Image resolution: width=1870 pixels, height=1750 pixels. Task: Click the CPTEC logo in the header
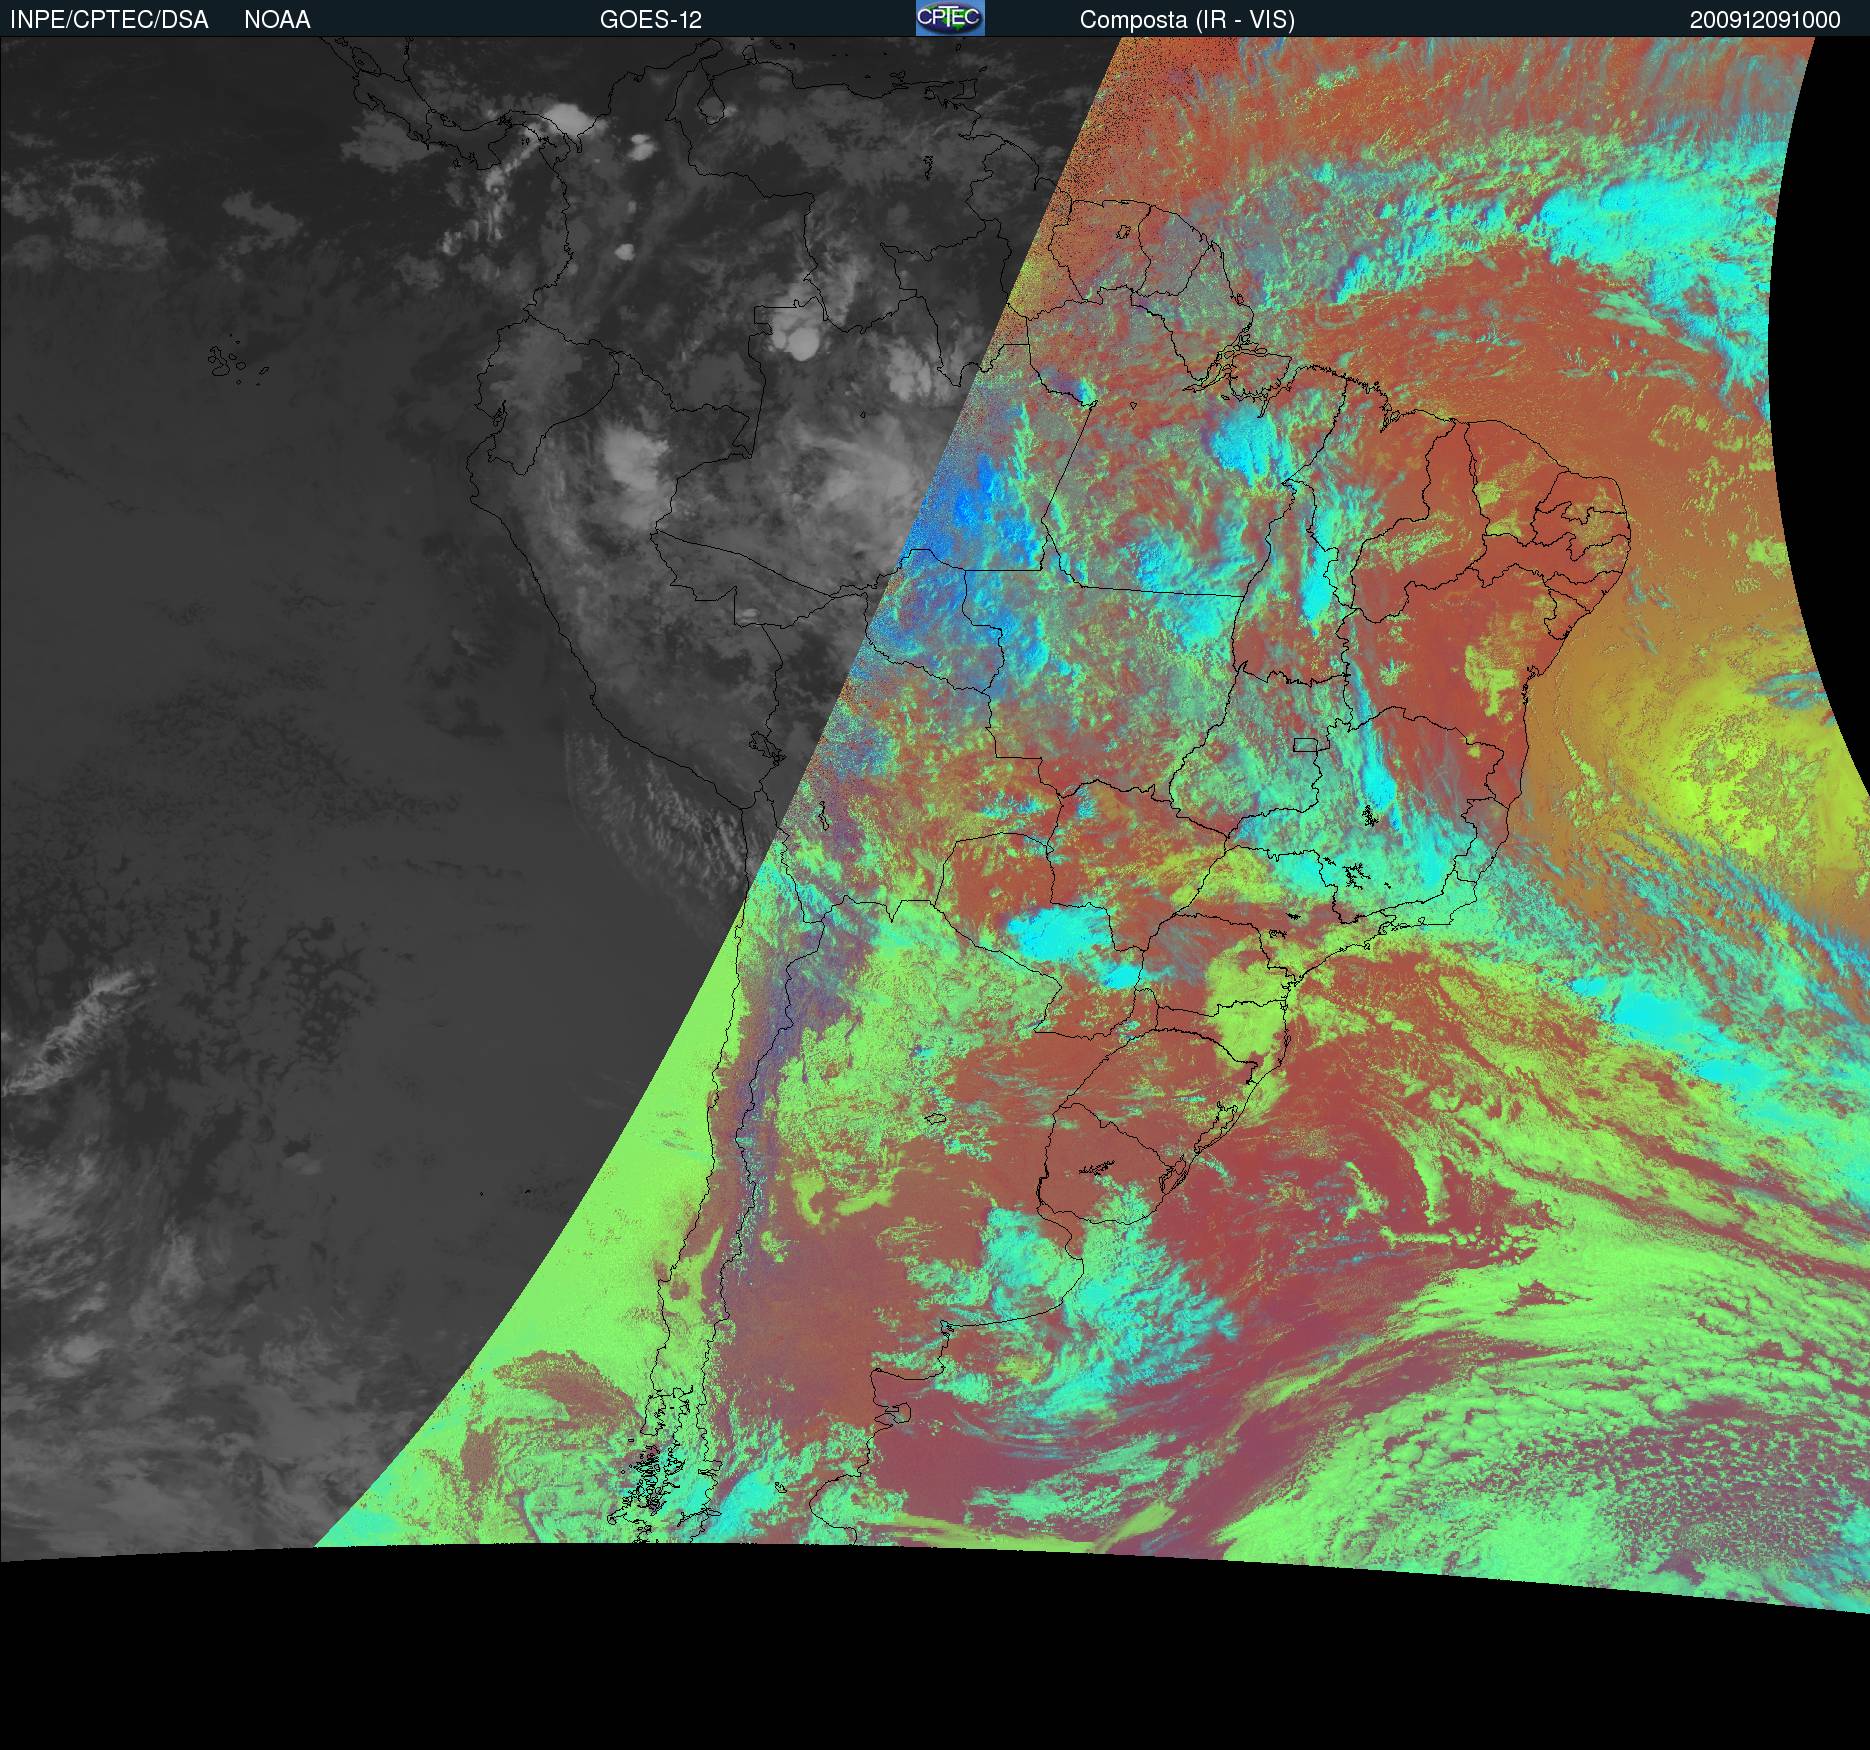click(949, 18)
